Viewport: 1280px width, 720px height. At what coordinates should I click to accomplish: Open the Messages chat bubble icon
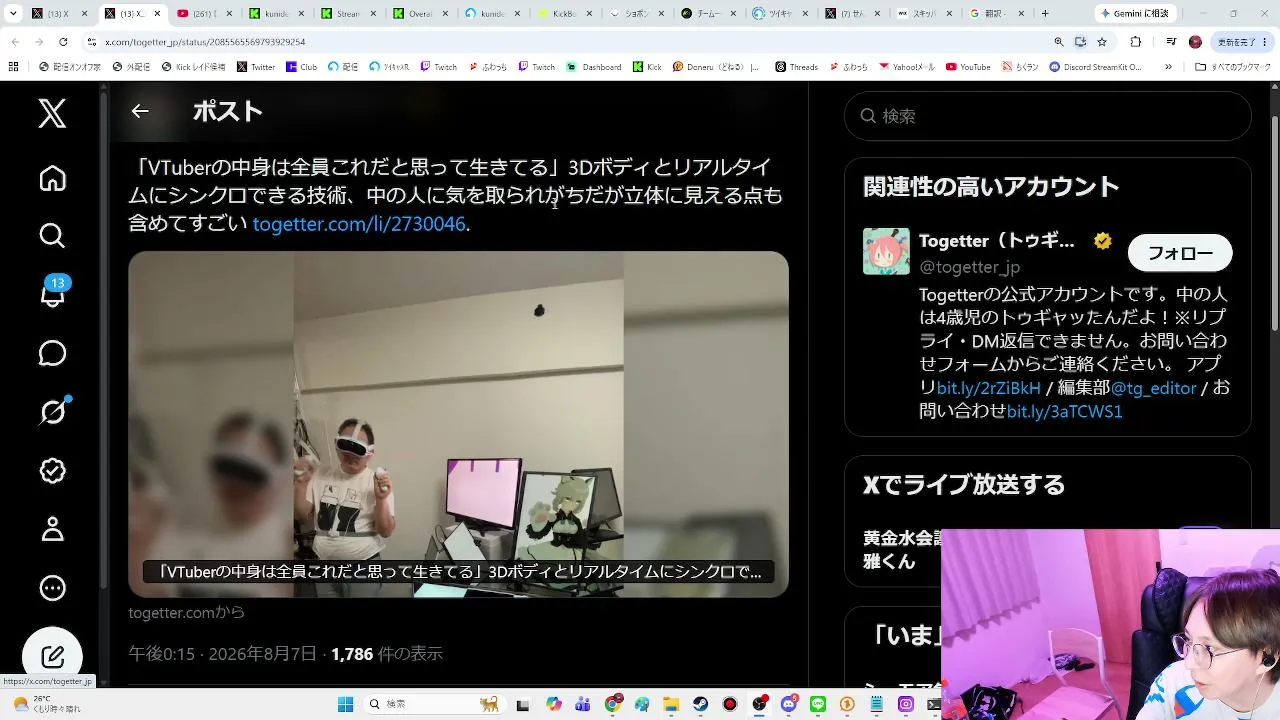click(52, 353)
